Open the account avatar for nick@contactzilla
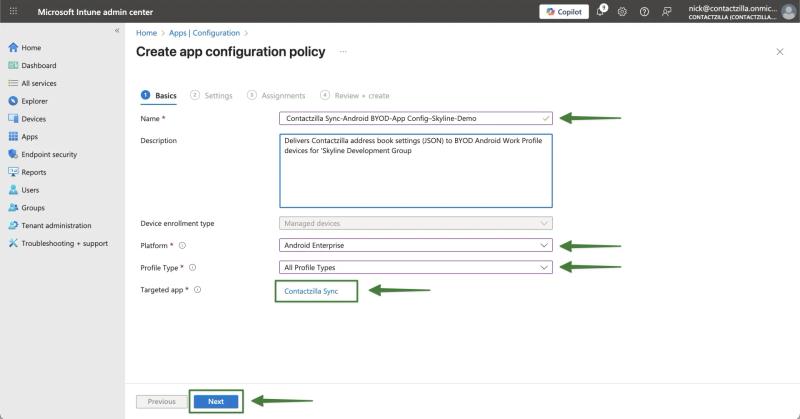Image resolution: width=800 pixels, height=419 pixels. pos(789,12)
